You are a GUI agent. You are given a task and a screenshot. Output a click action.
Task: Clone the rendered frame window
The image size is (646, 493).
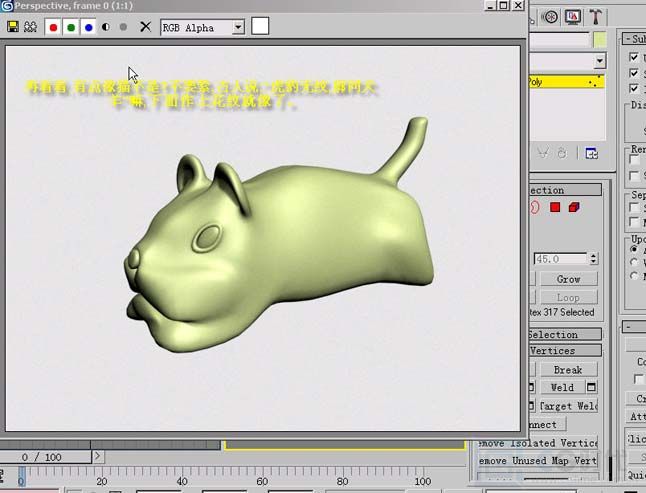(30, 27)
